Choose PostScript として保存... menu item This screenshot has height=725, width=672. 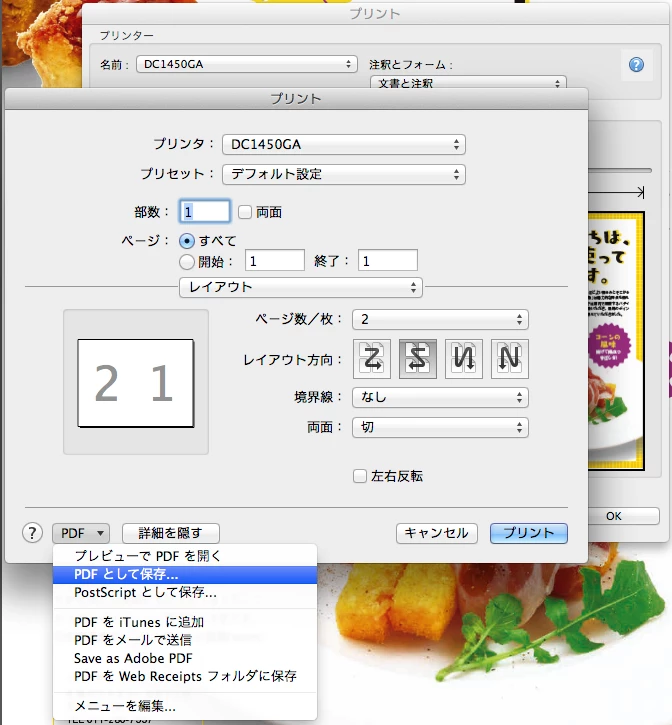(185, 592)
